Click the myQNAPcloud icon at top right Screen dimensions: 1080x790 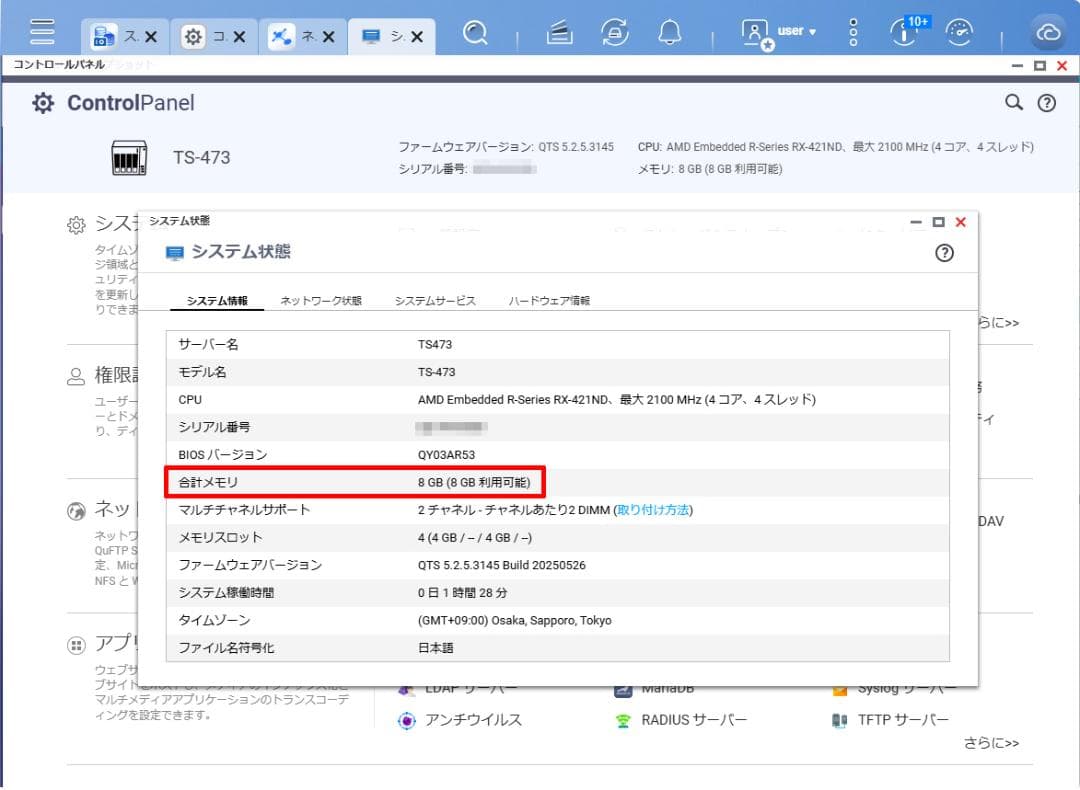(x=1048, y=34)
